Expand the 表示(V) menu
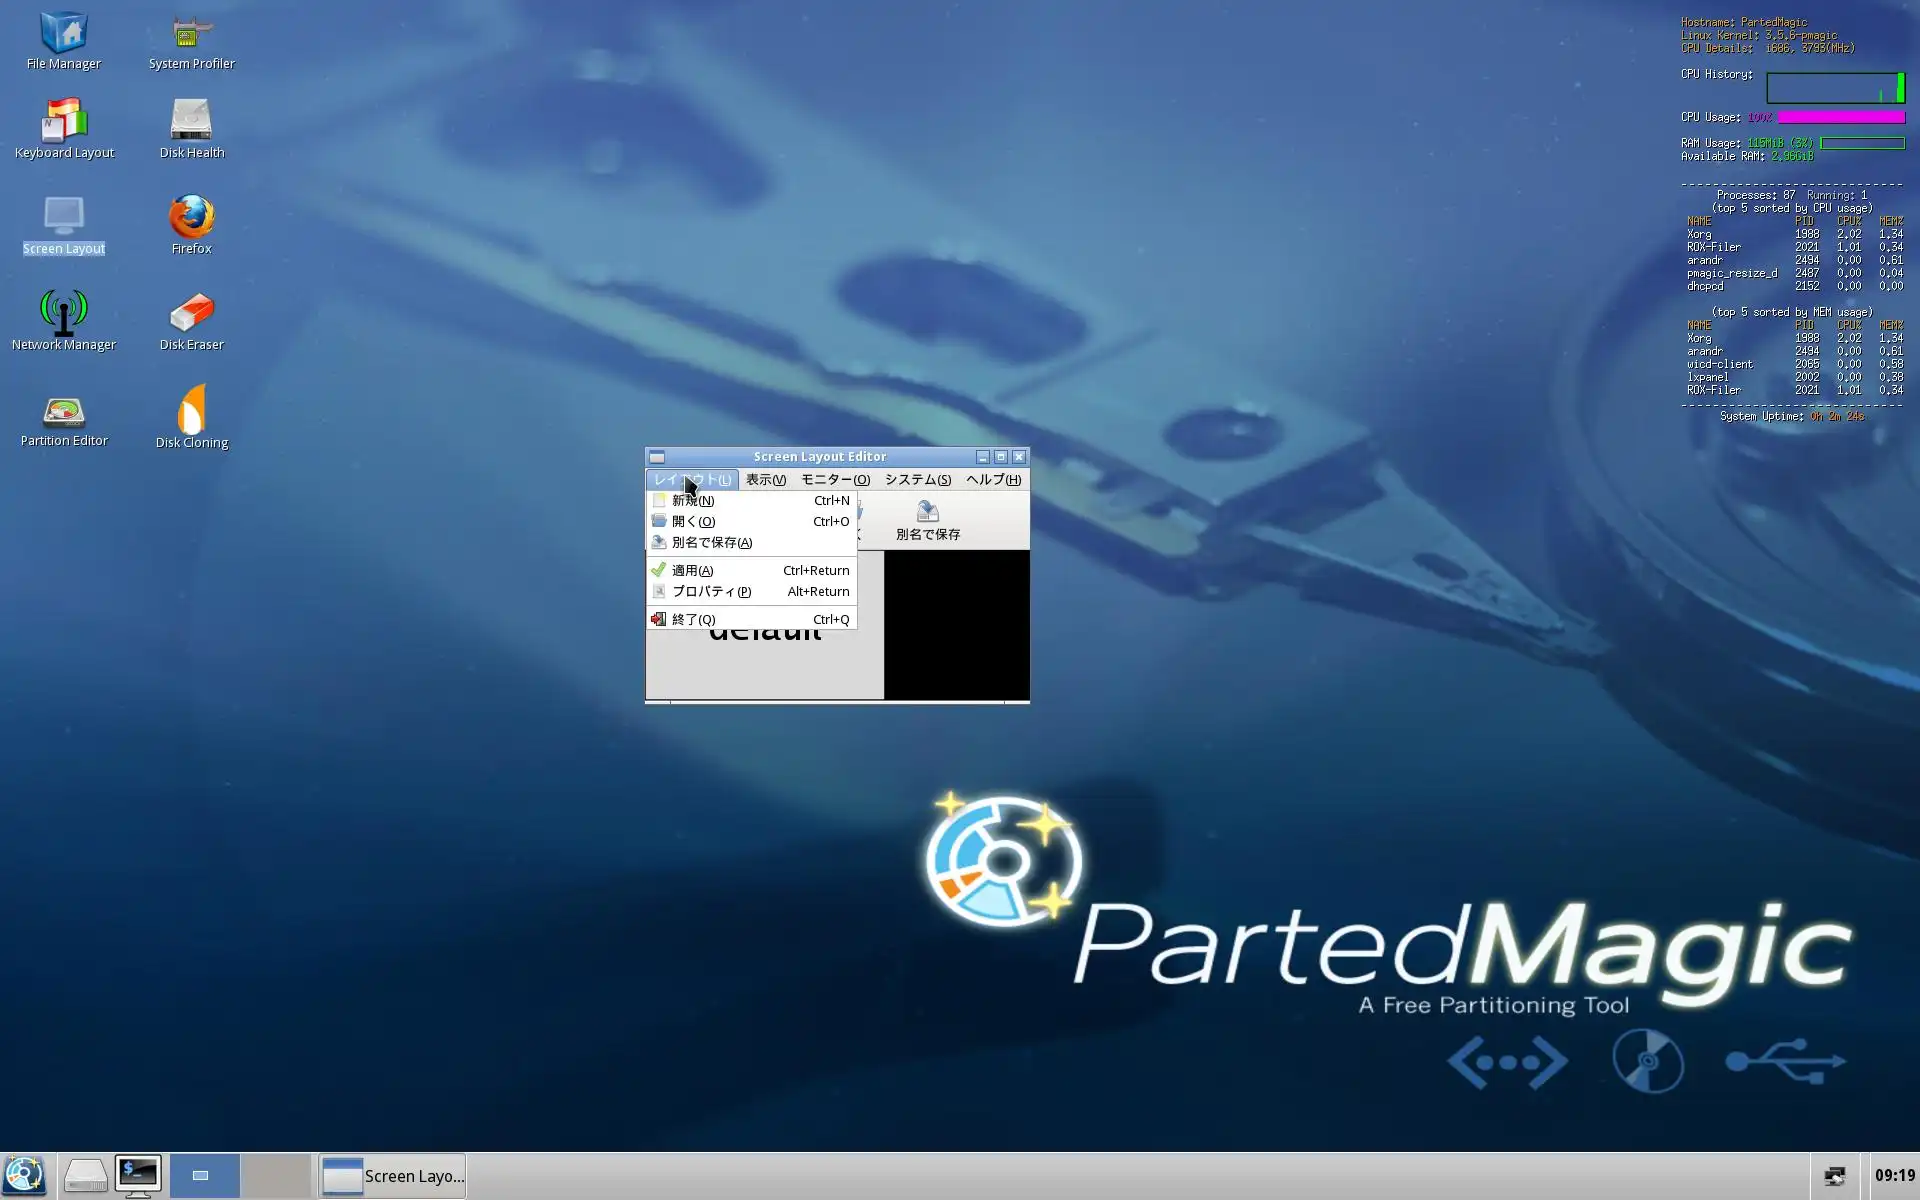 (765, 480)
